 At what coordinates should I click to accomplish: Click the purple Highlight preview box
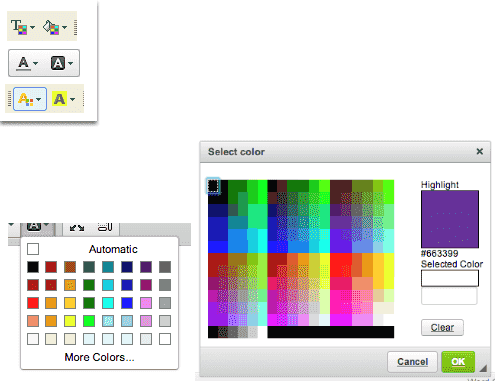coord(450,219)
